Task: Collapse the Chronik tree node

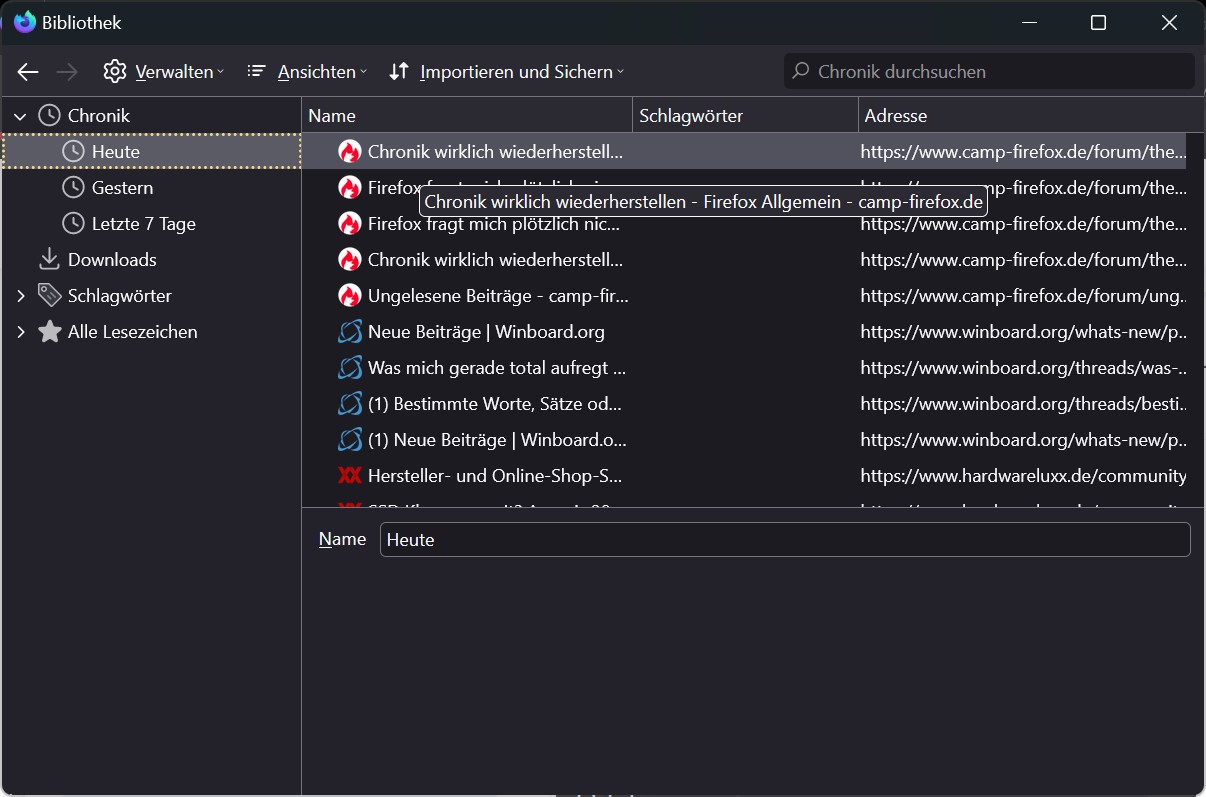Action: [x=21, y=116]
